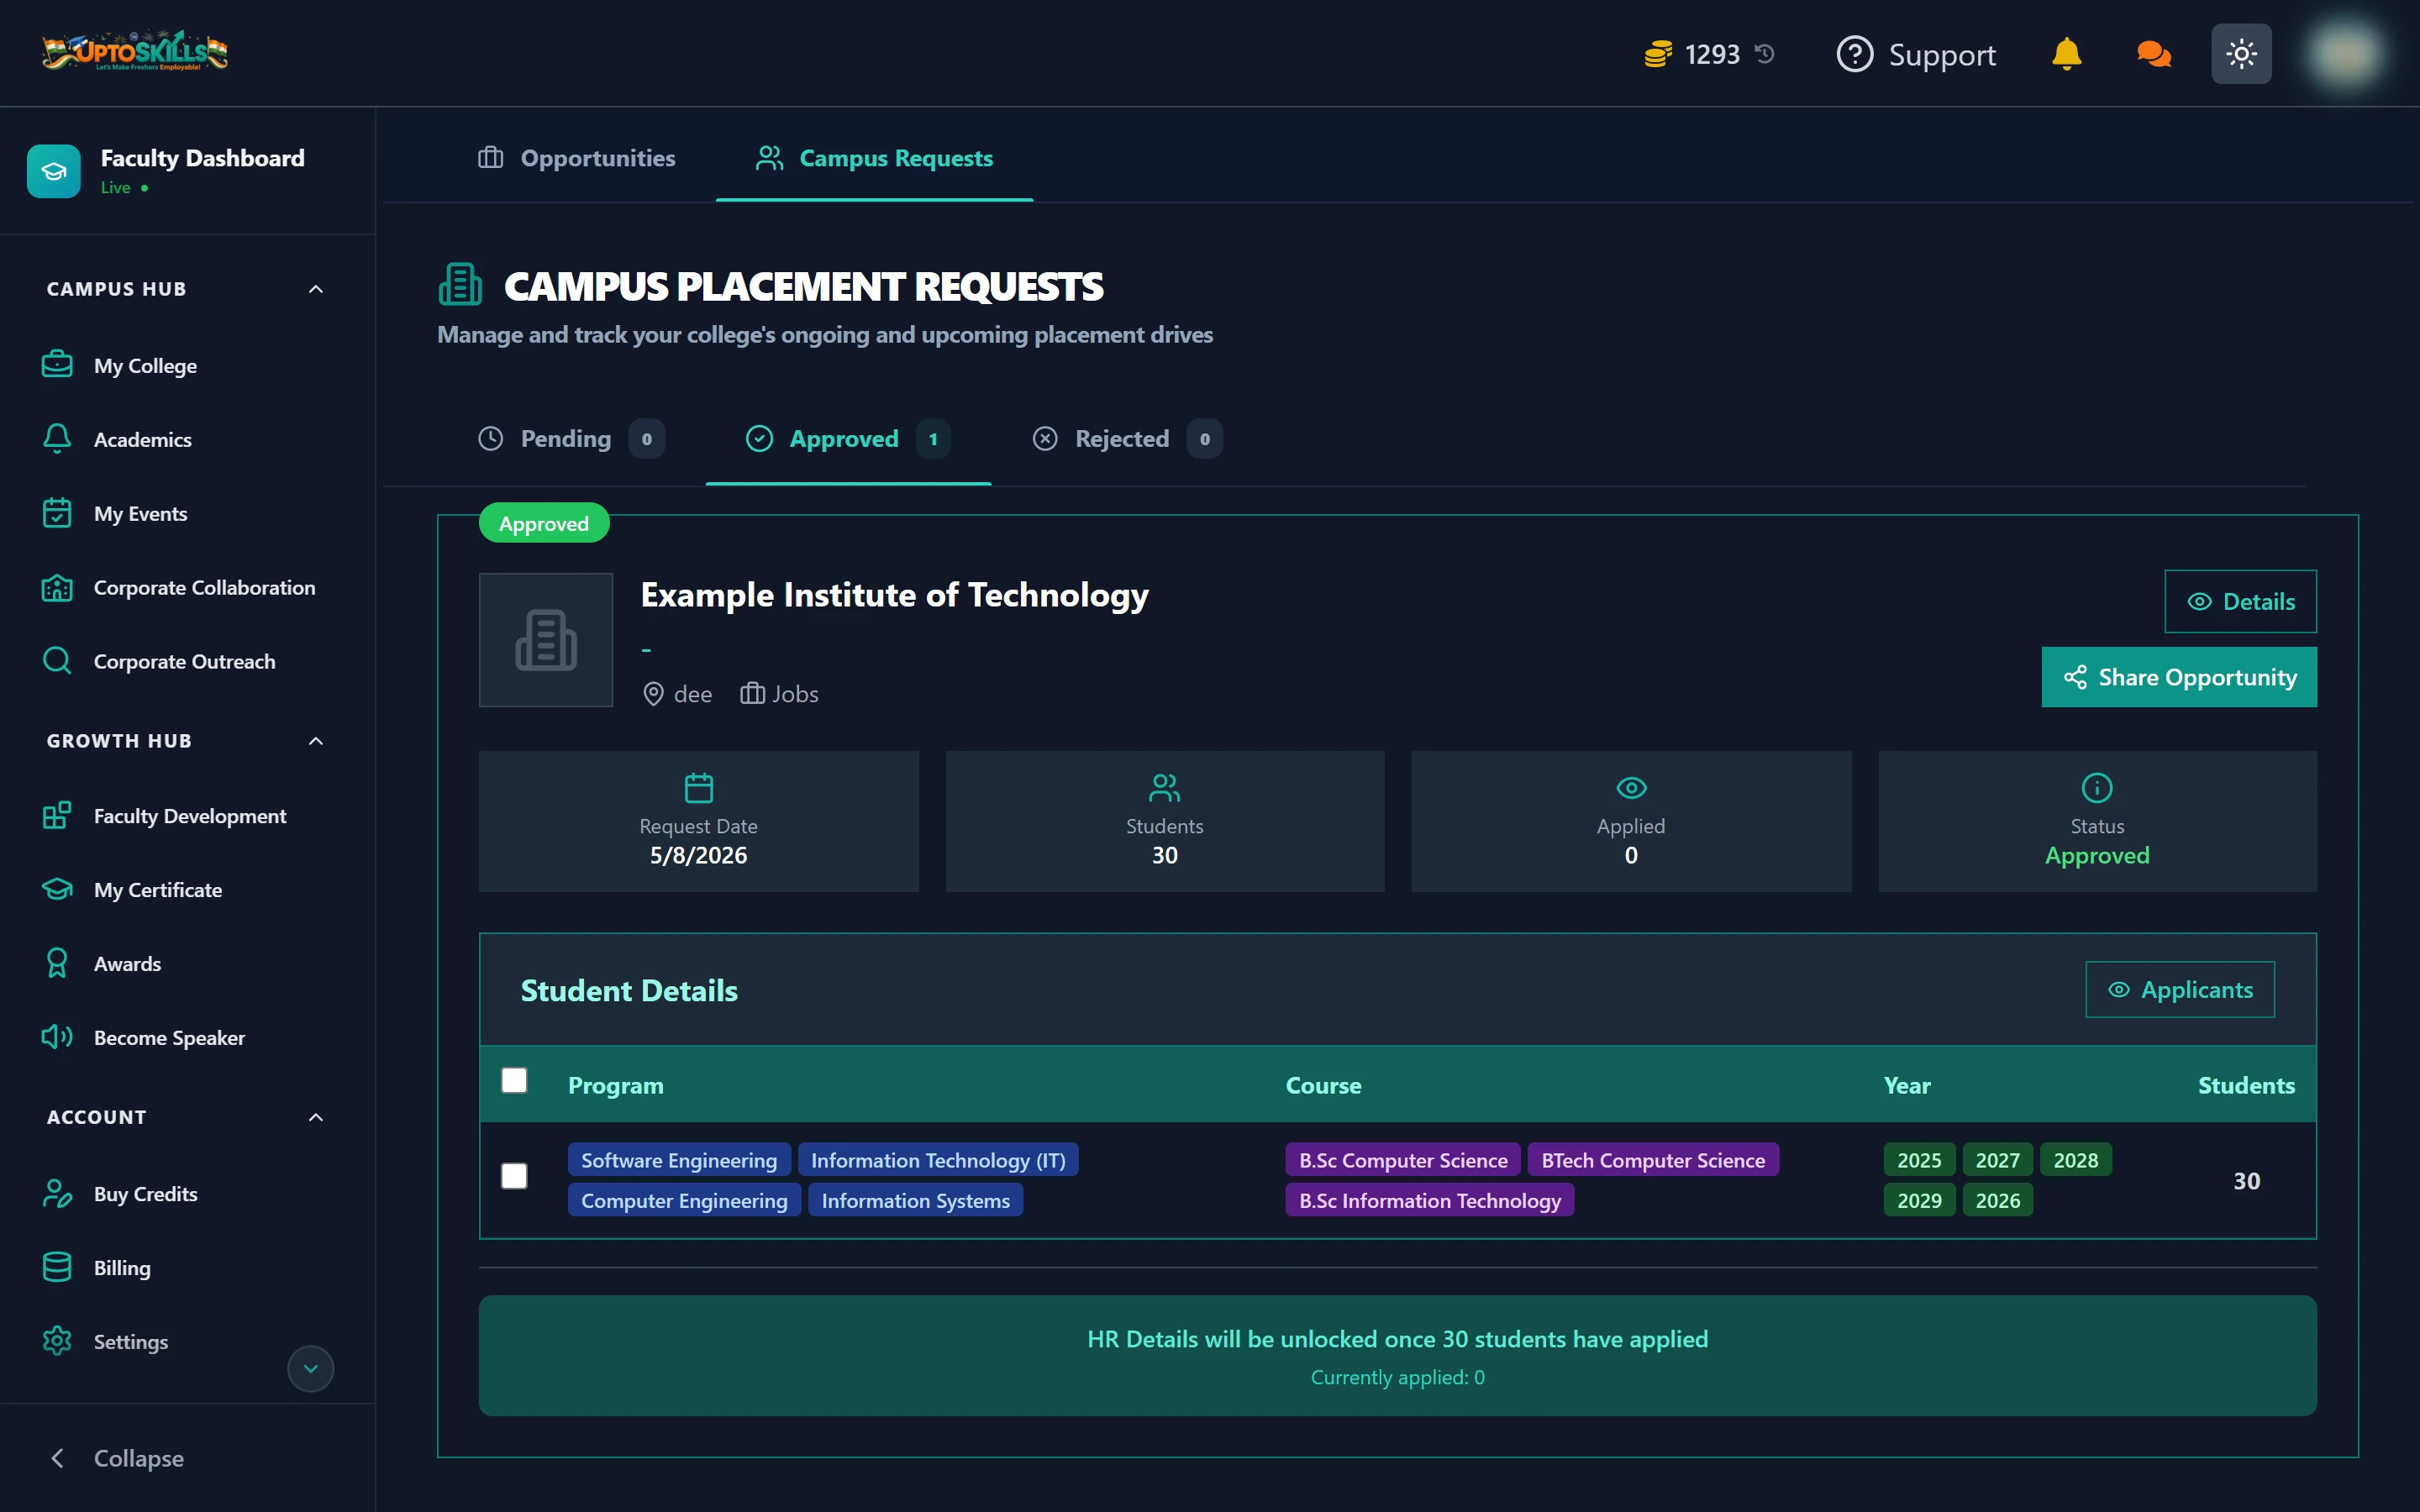Click the B.Sc Computer Science tag
Viewport: 2420px width, 1512px height.
(1403, 1160)
